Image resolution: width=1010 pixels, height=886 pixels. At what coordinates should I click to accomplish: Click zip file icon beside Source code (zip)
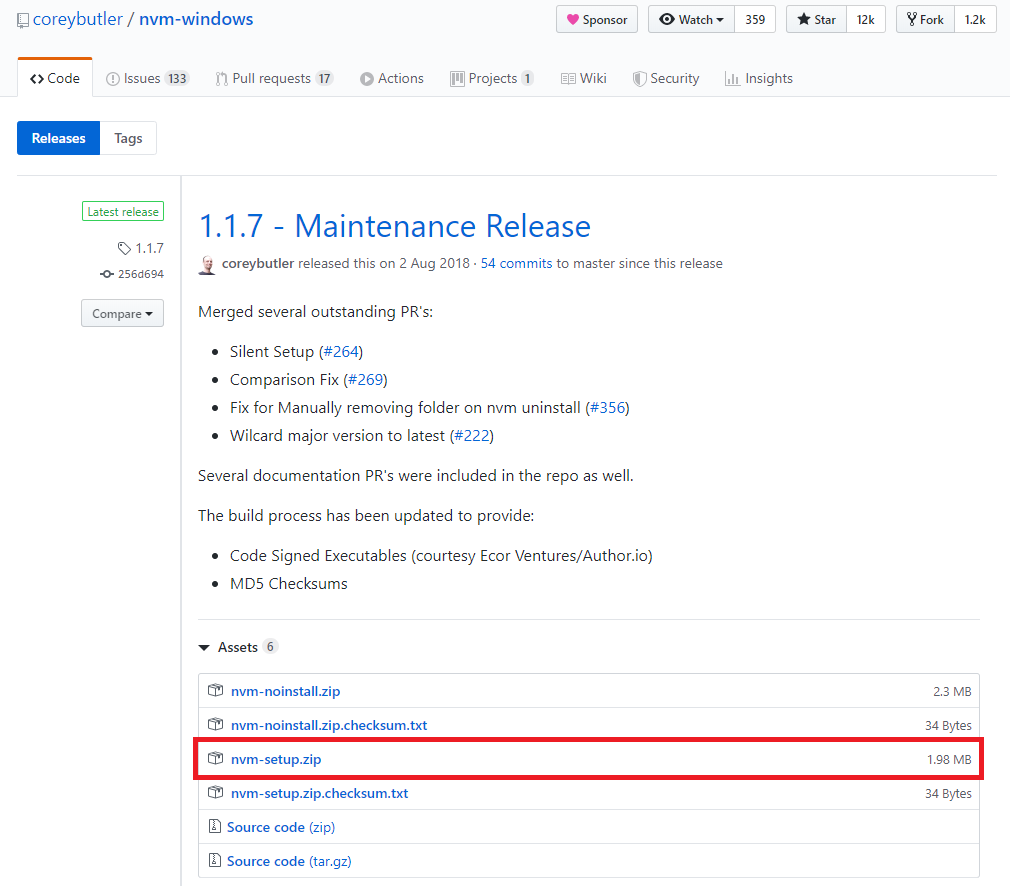tap(214, 826)
